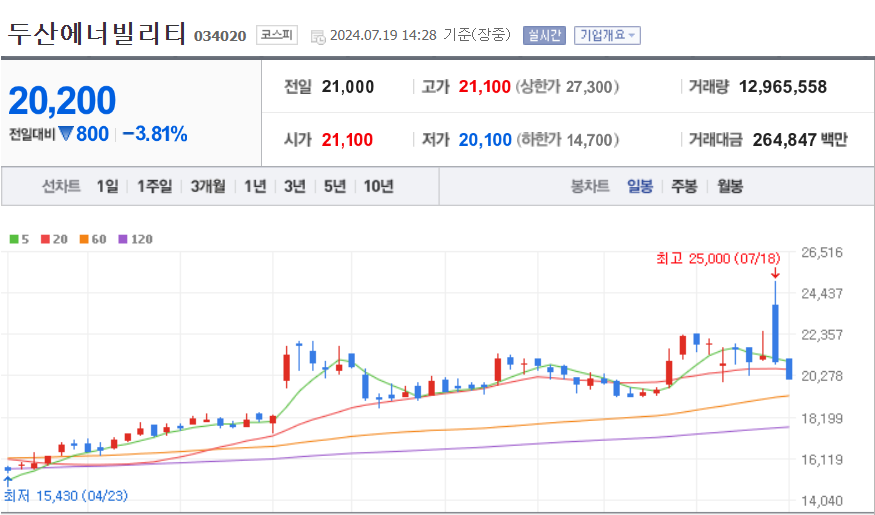875x515 pixels.
Task: Click the 시가 value 21,100
Action: (347, 139)
